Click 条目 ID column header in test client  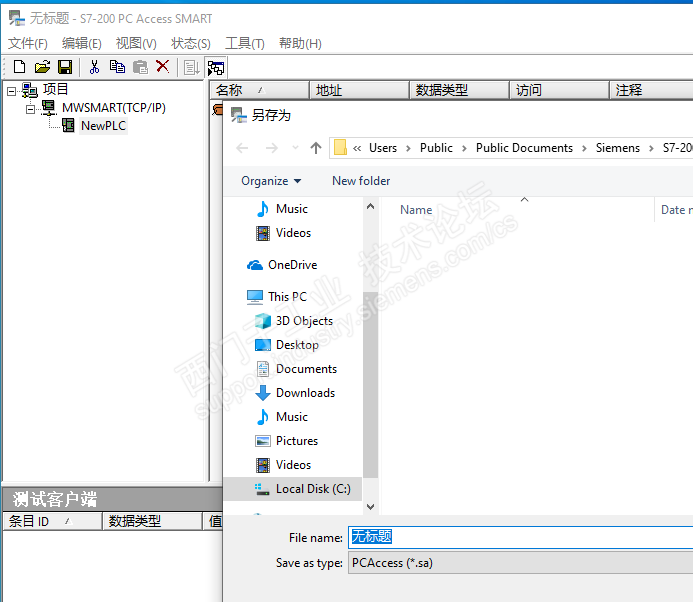[52, 522]
